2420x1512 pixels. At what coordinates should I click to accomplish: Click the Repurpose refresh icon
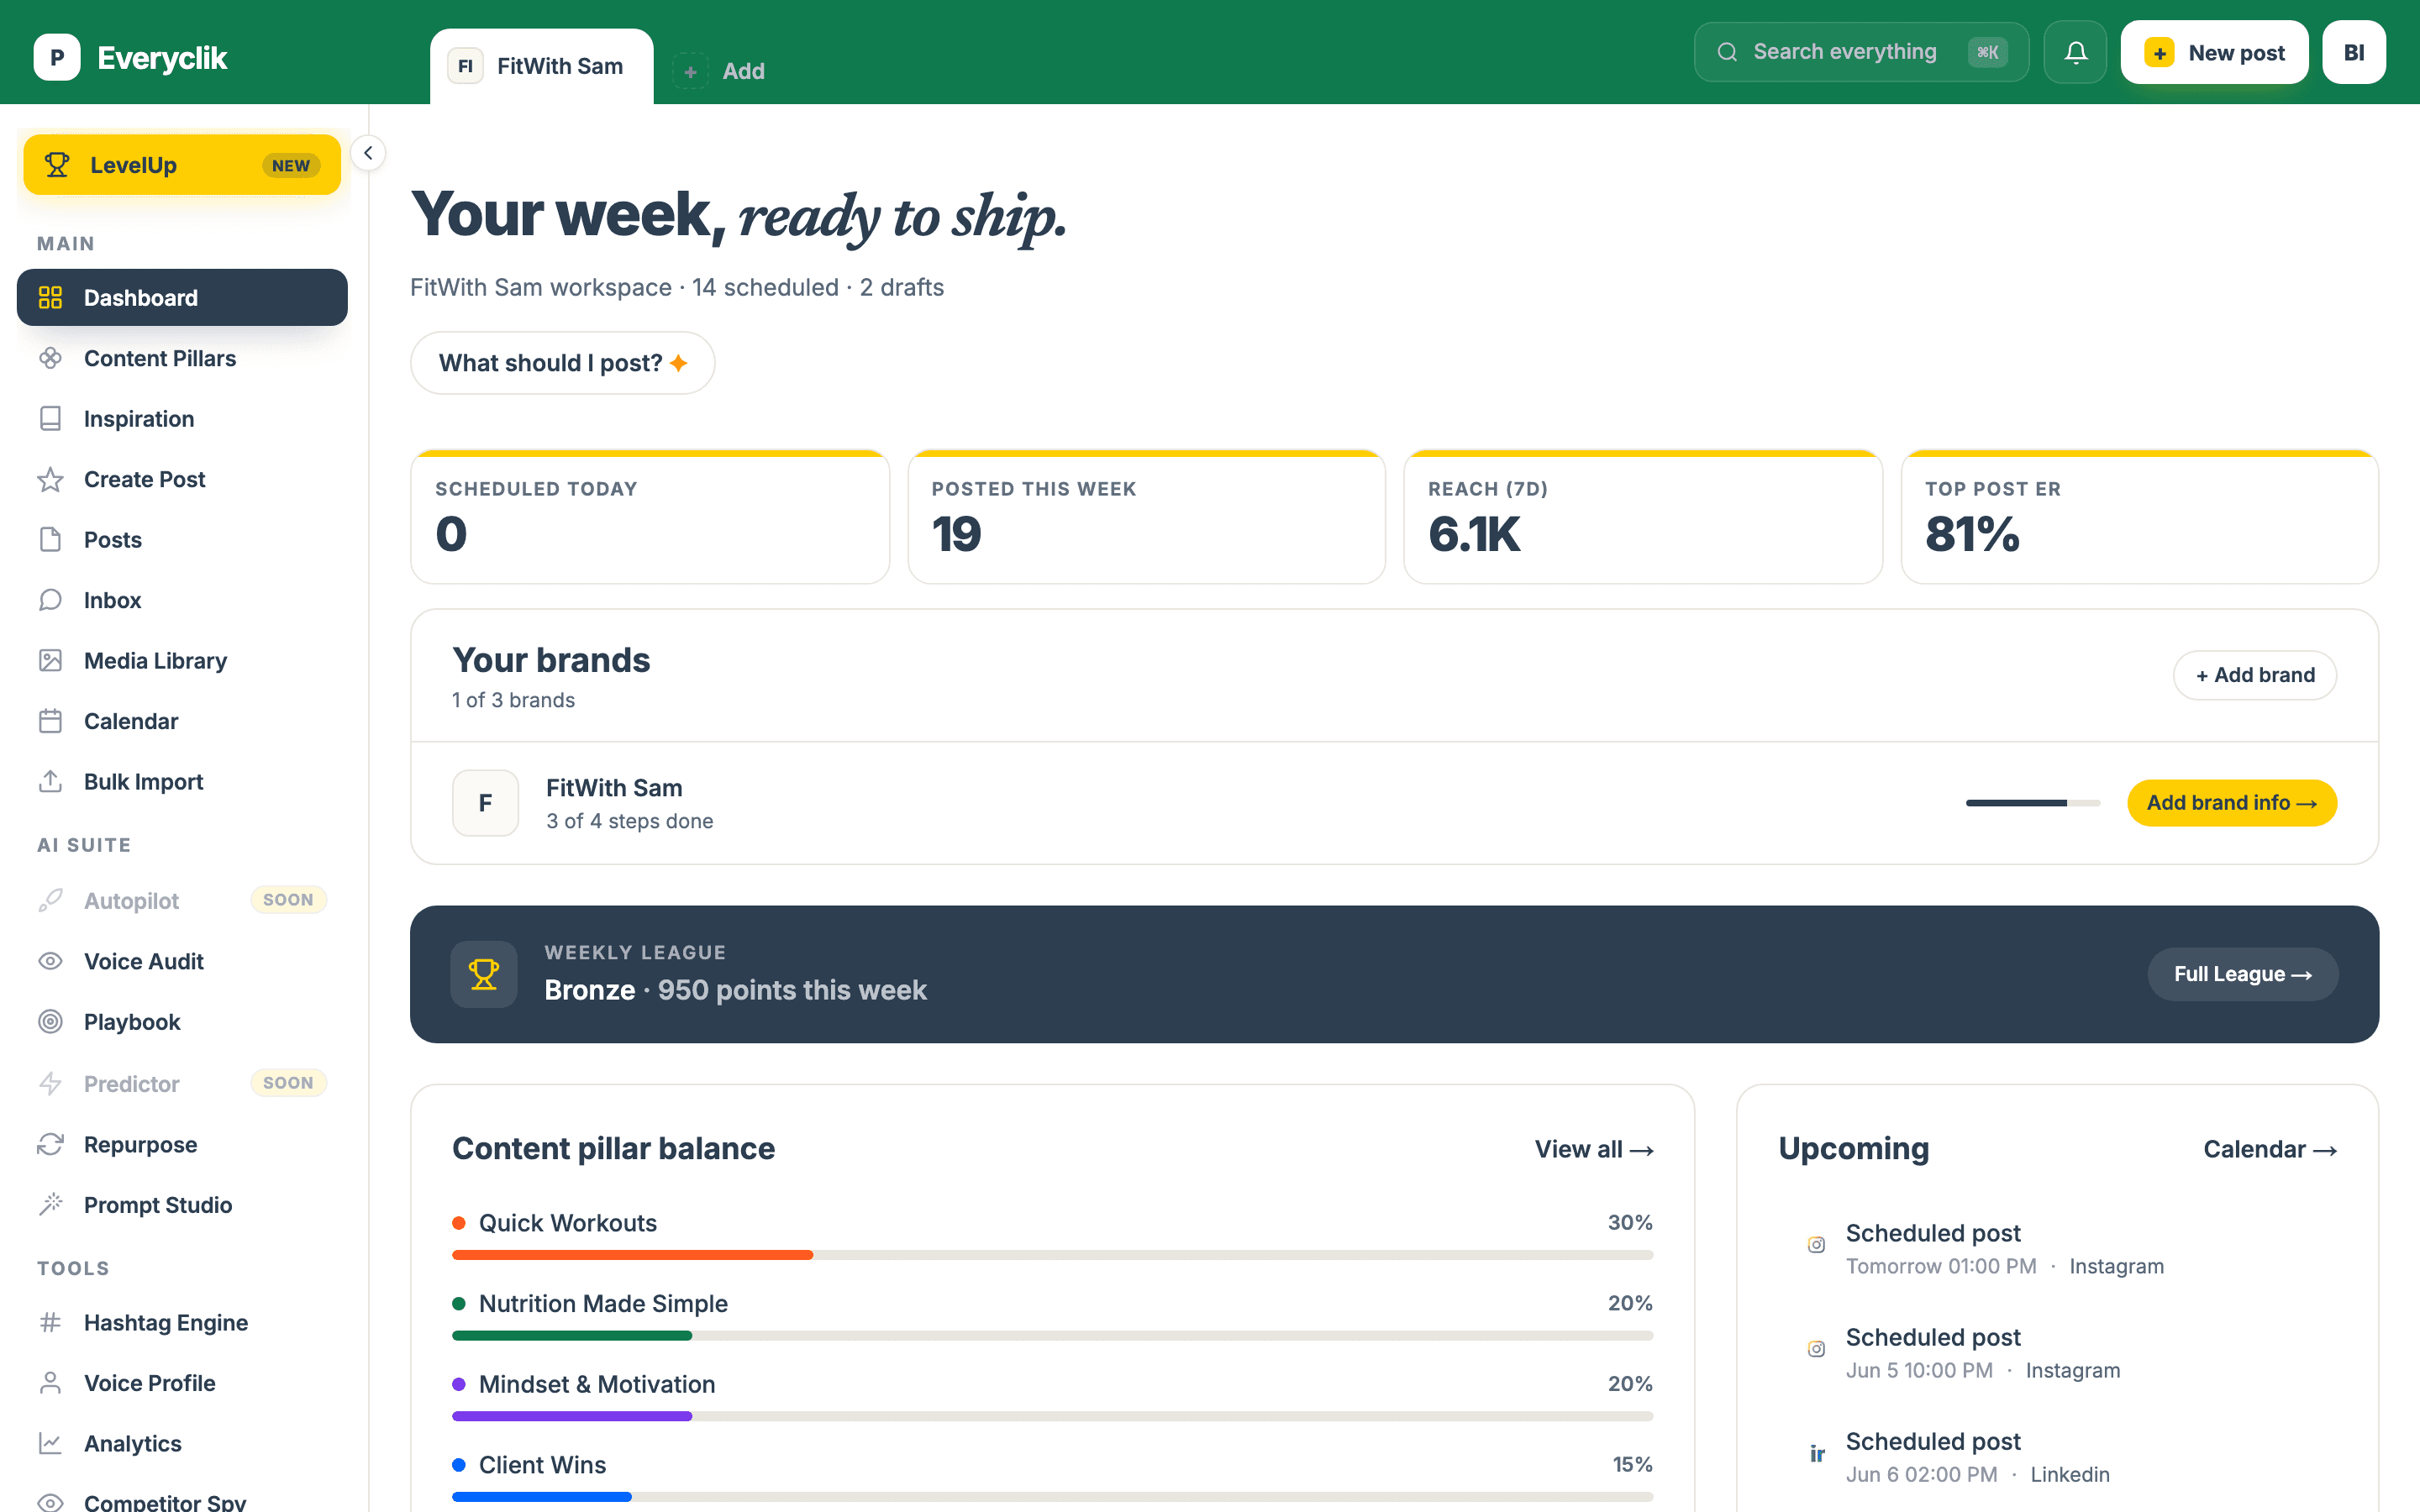(50, 1144)
